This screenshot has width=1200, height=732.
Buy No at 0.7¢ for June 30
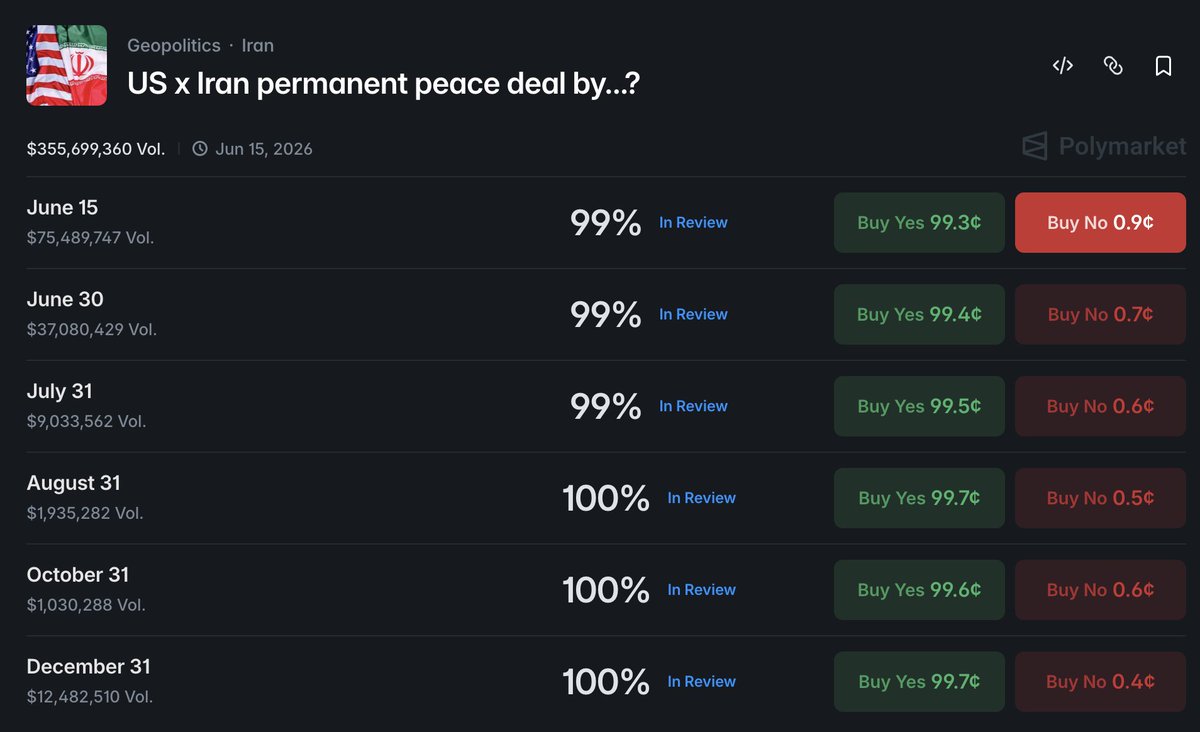(x=1100, y=314)
